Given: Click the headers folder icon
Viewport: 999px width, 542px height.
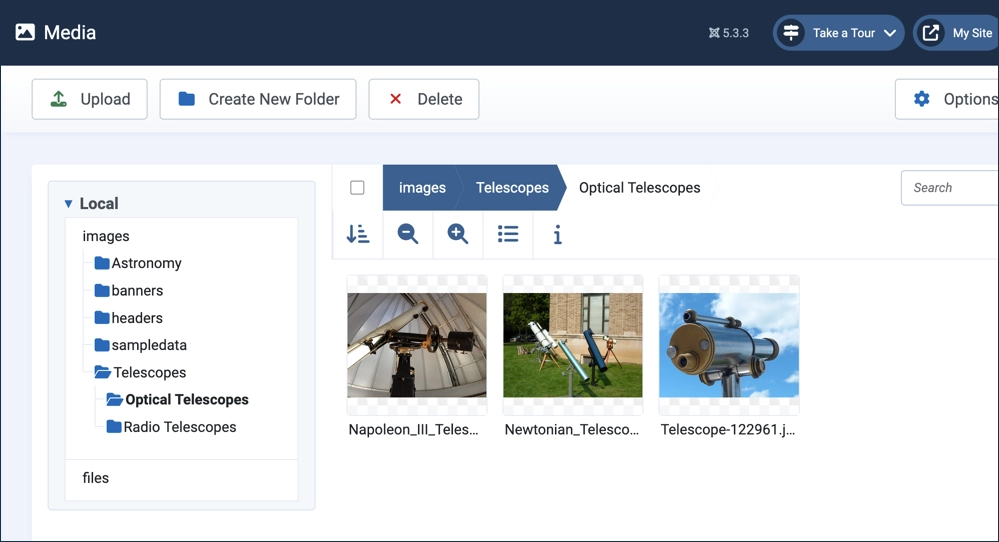Looking at the screenshot, I should point(101,317).
